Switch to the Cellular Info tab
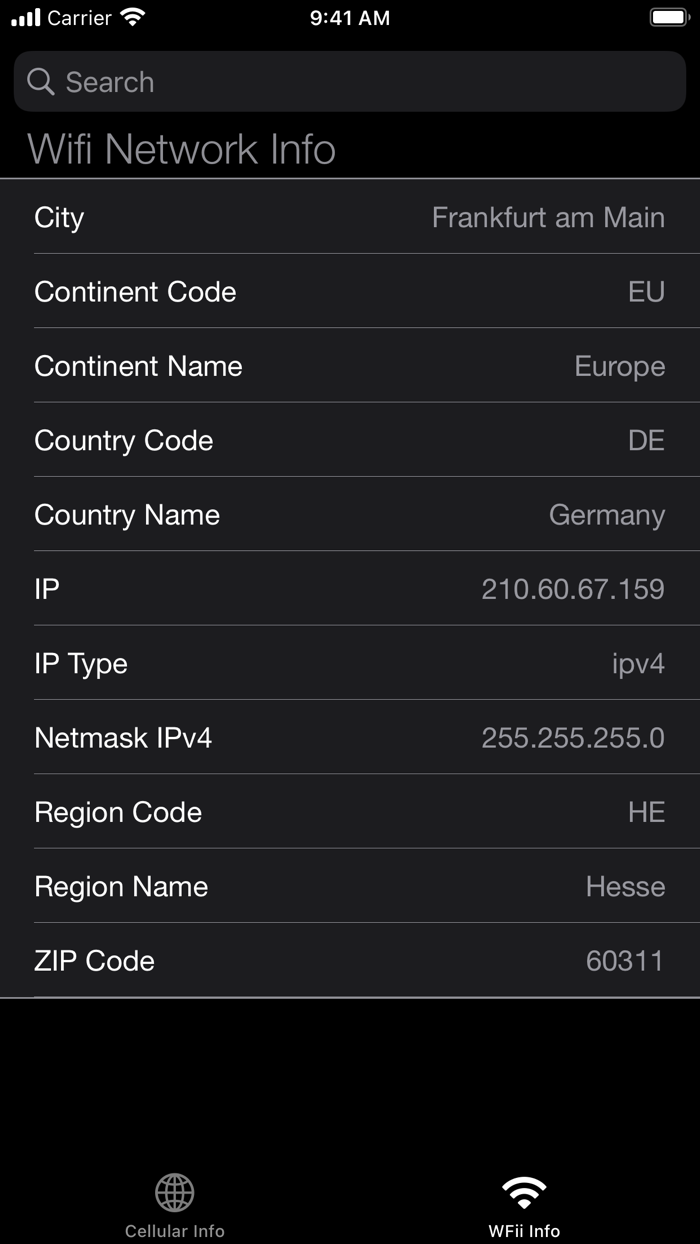The width and height of the screenshot is (700, 1244). point(175,1205)
